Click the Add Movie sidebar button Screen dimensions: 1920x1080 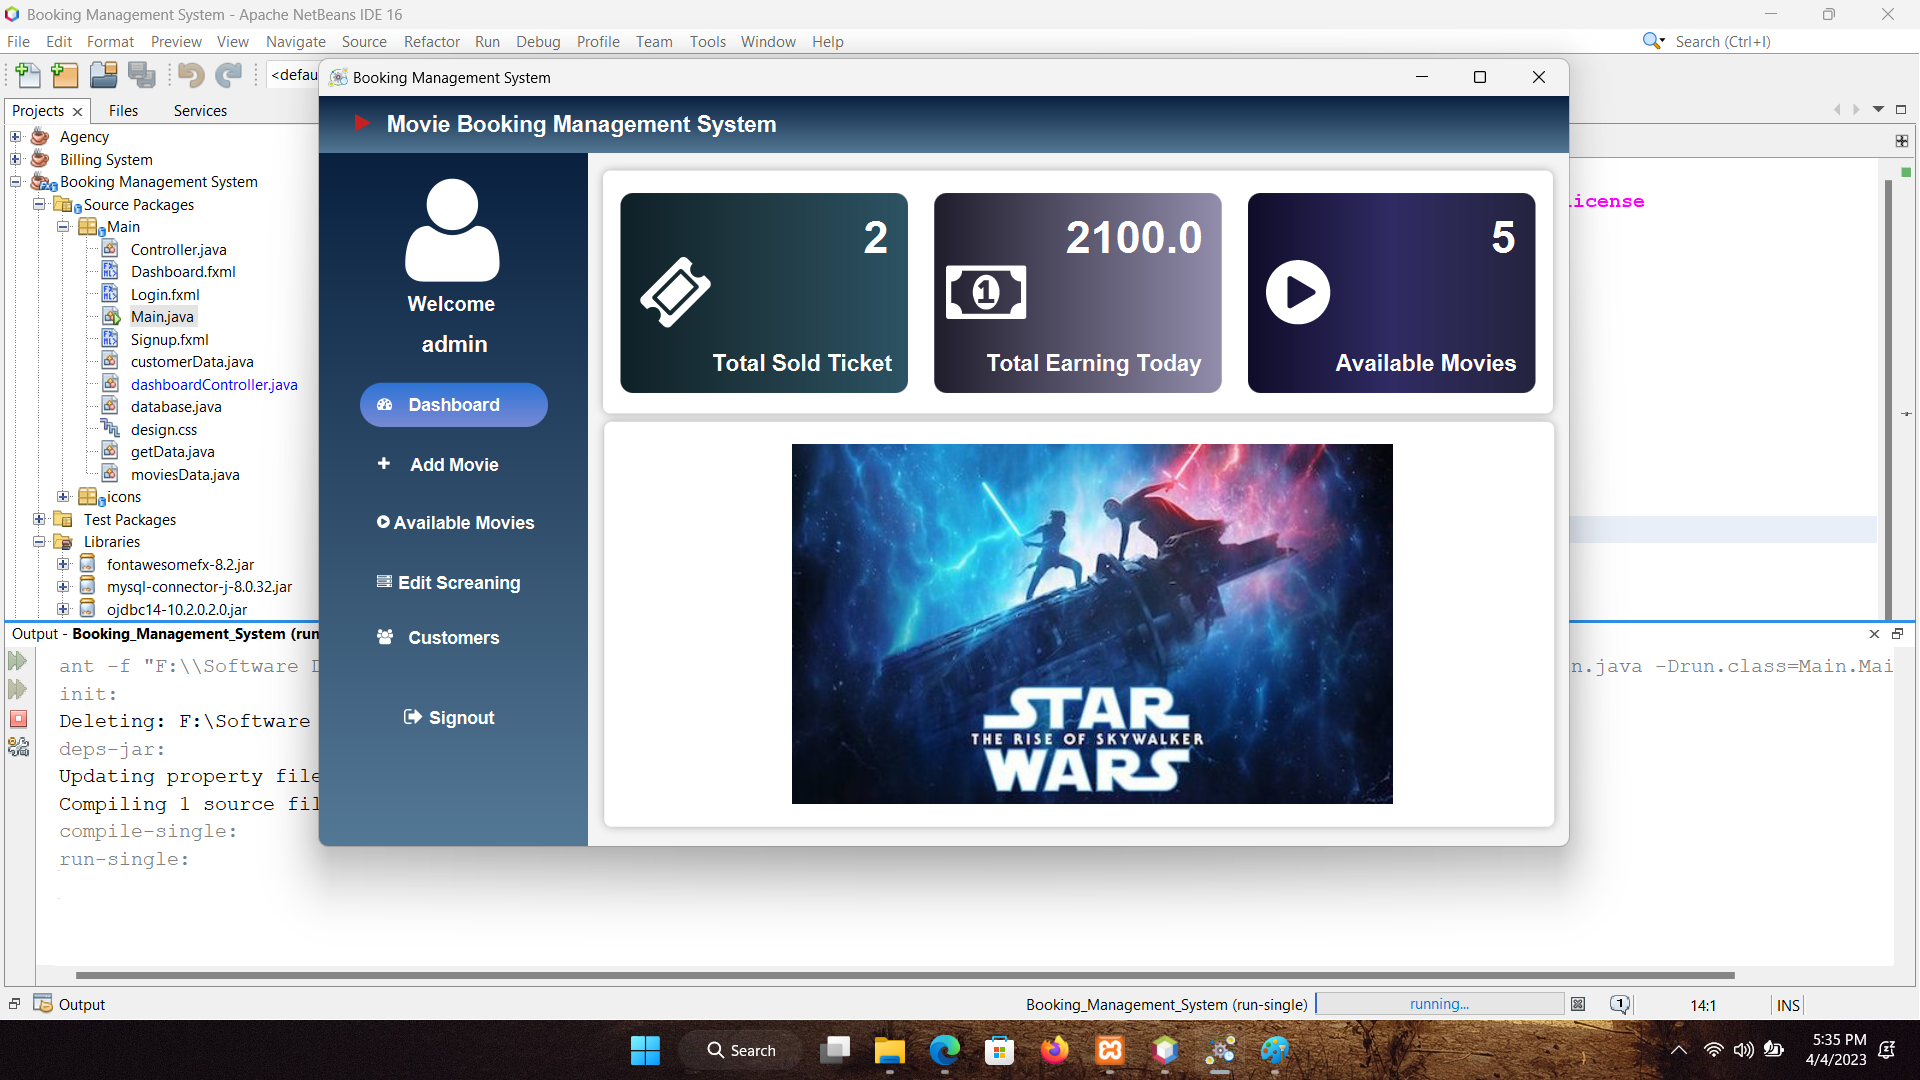453,464
